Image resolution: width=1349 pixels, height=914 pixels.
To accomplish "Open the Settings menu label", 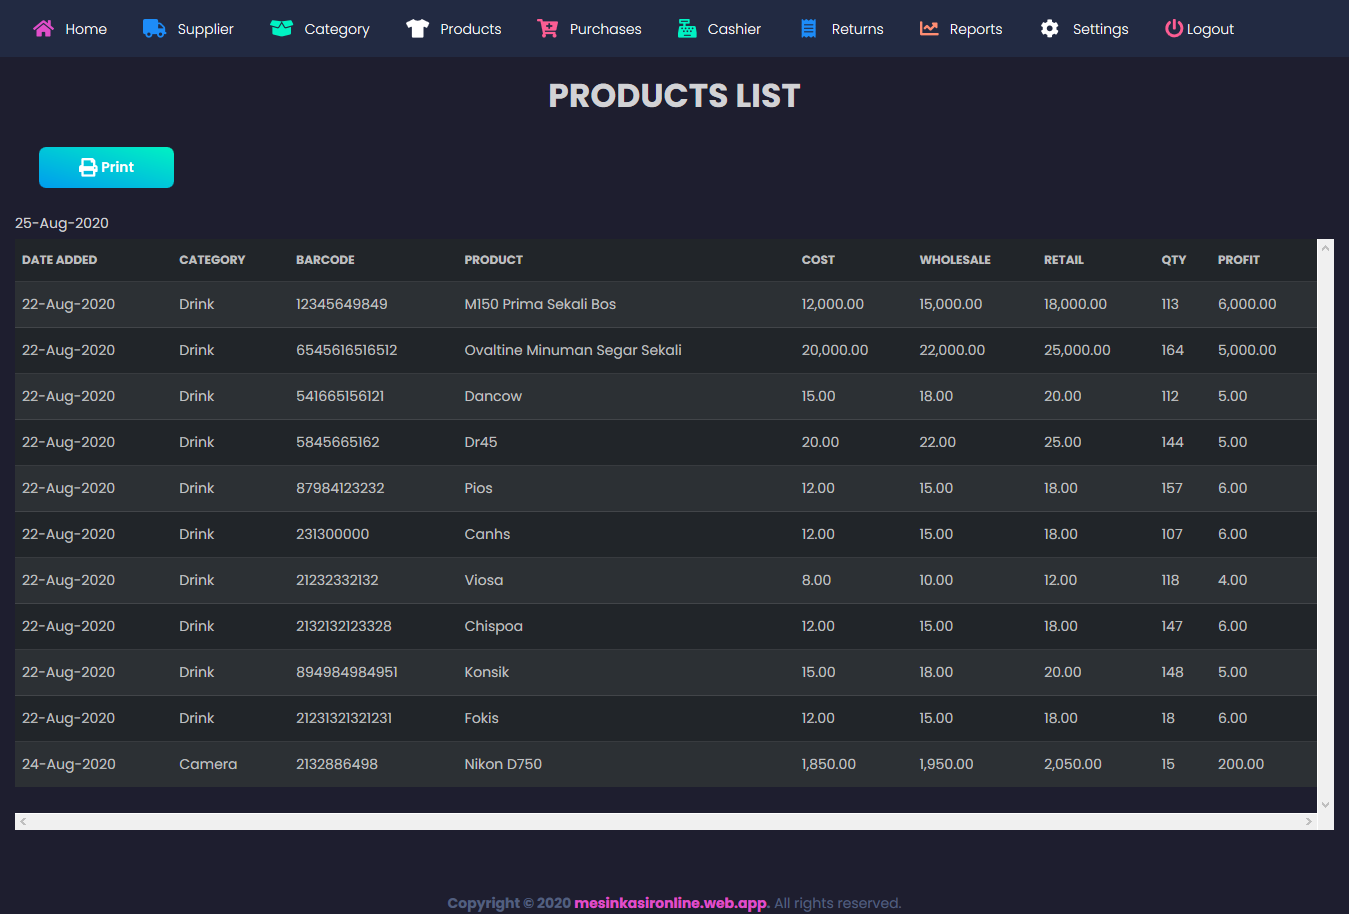I will pyautogui.click(x=1101, y=29).
